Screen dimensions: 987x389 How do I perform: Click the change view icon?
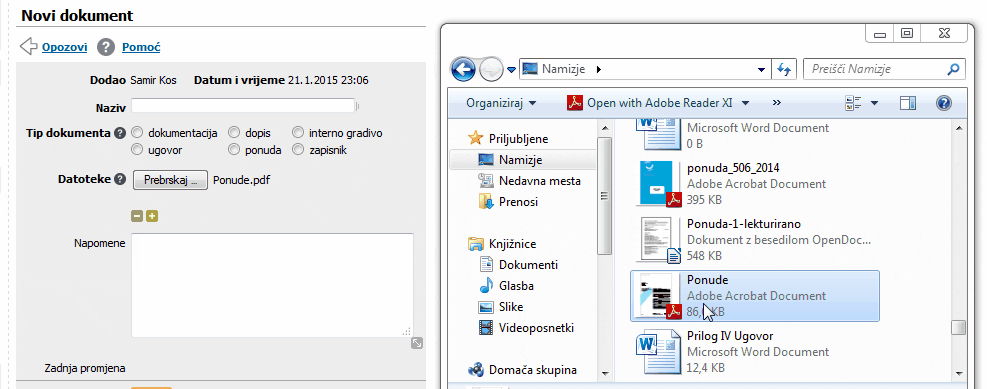point(854,103)
